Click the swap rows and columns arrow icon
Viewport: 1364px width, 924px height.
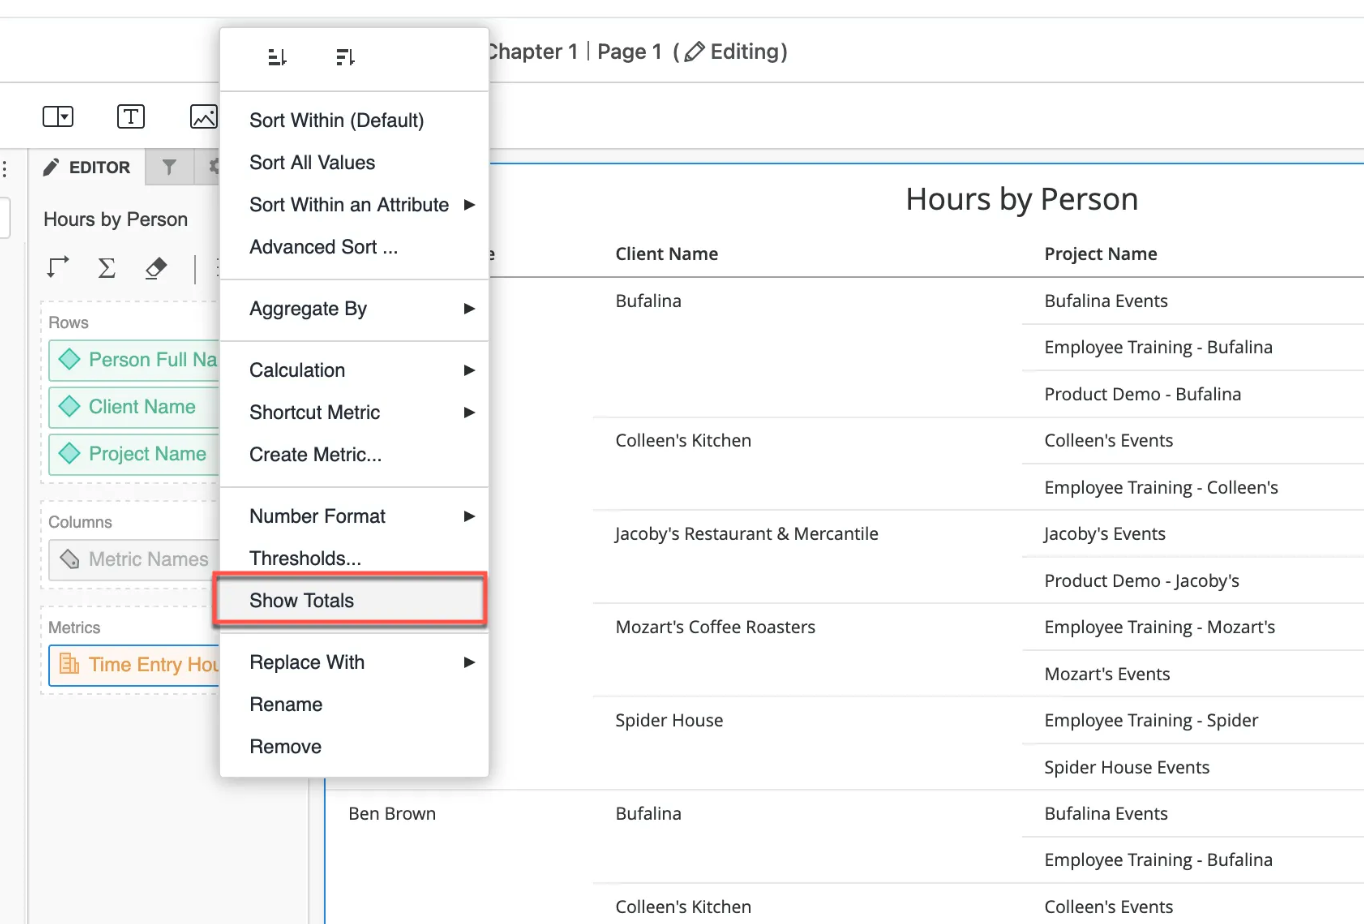click(x=57, y=267)
